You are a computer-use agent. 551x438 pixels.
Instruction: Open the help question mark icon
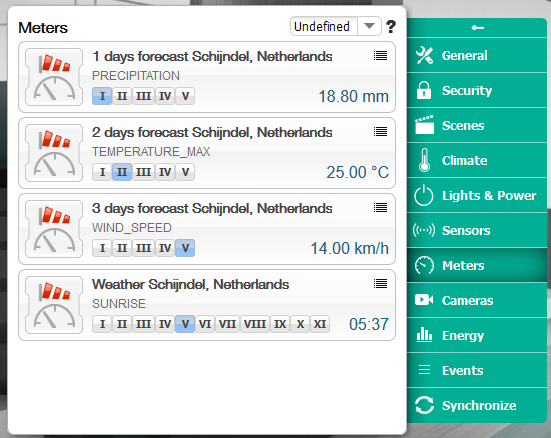[391, 27]
